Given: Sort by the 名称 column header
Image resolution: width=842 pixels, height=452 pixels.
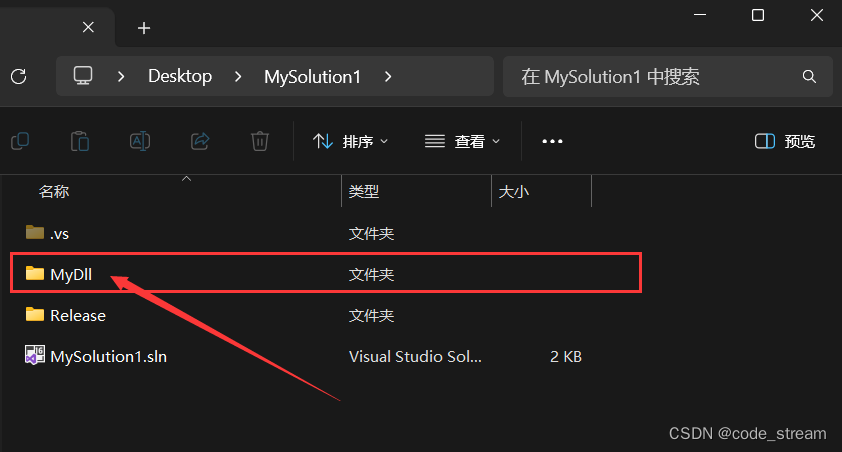Looking at the screenshot, I should (x=54, y=192).
